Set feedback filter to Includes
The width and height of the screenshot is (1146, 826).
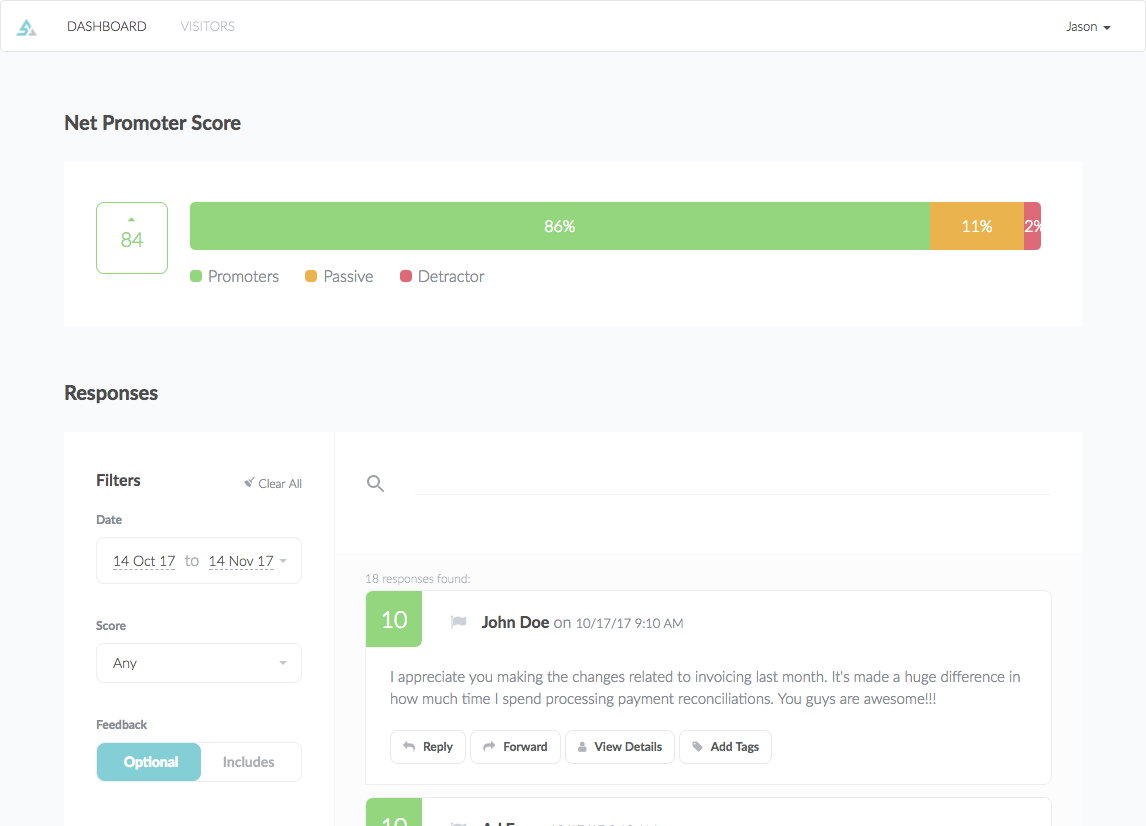point(248,762)
